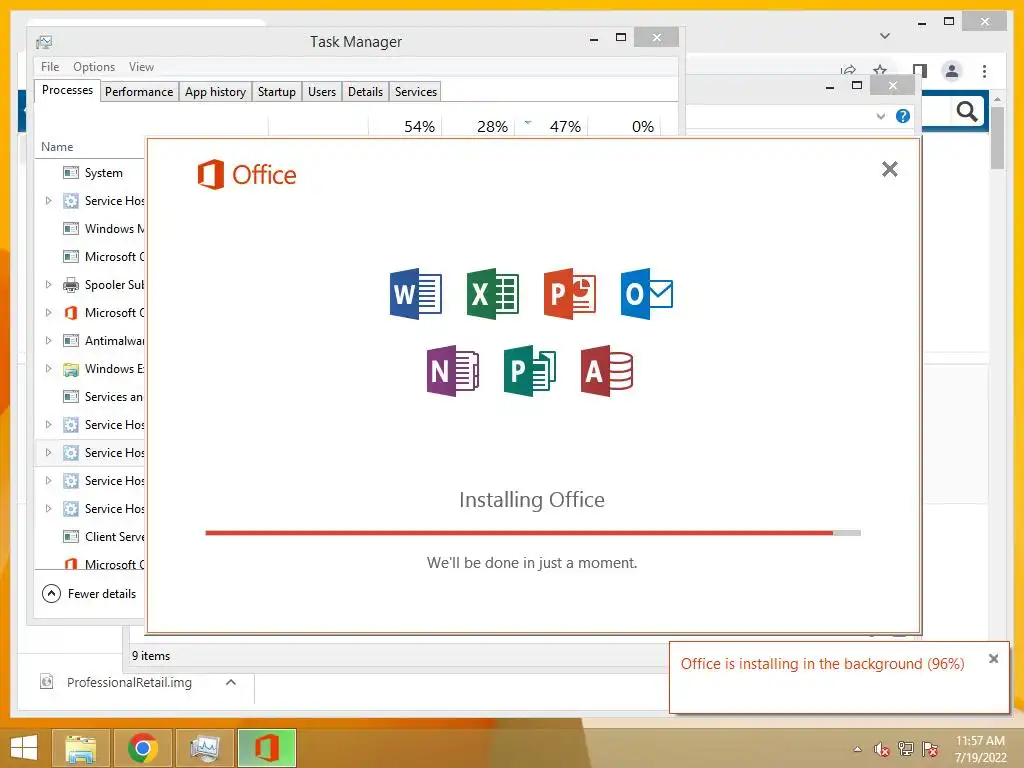Open the Explorer window help icon
The width and height of the screenshot is (1024, 768).
903,116
